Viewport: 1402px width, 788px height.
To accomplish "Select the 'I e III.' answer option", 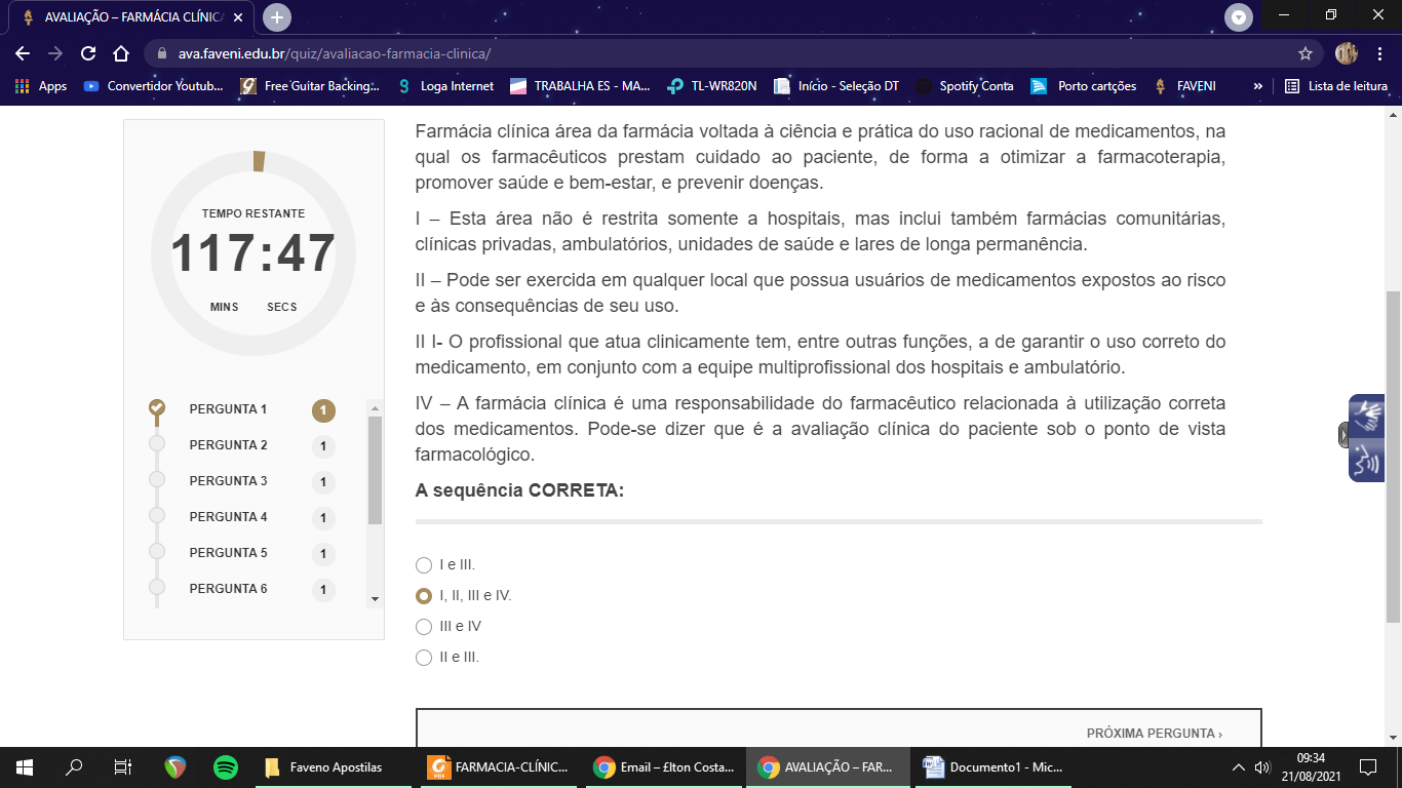I will click(424, 565).
